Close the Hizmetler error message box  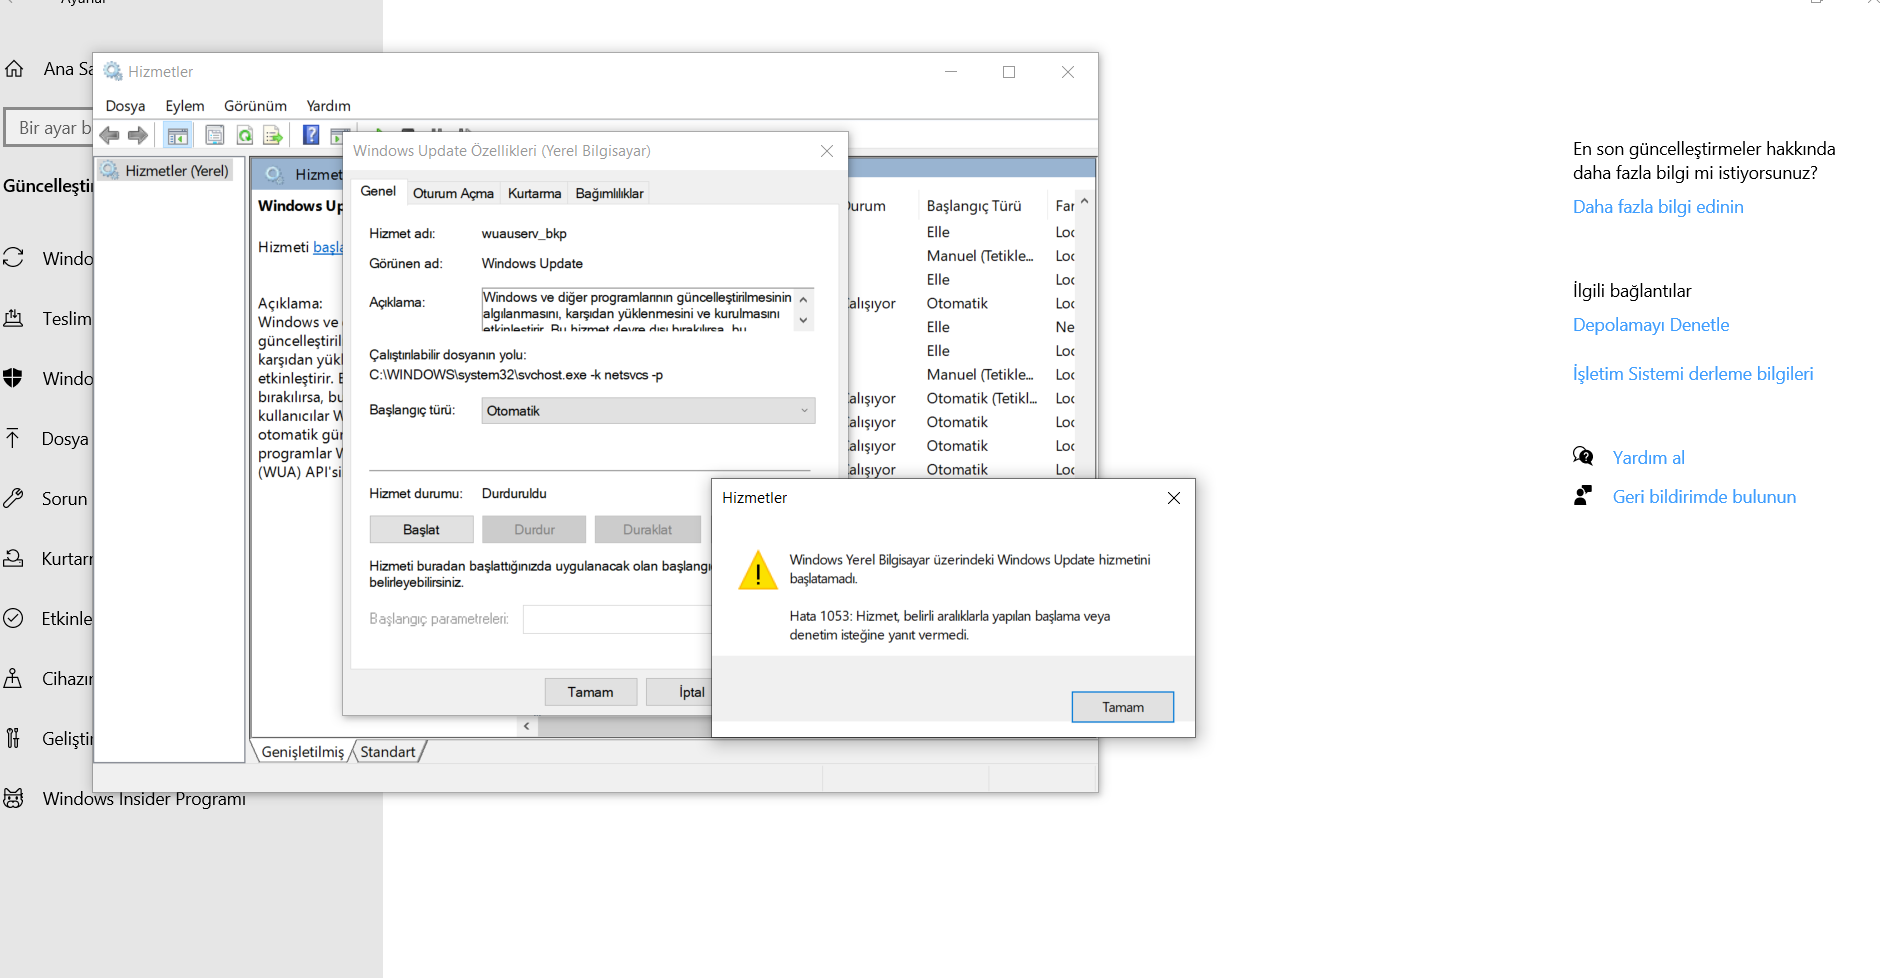[1174, 498]
